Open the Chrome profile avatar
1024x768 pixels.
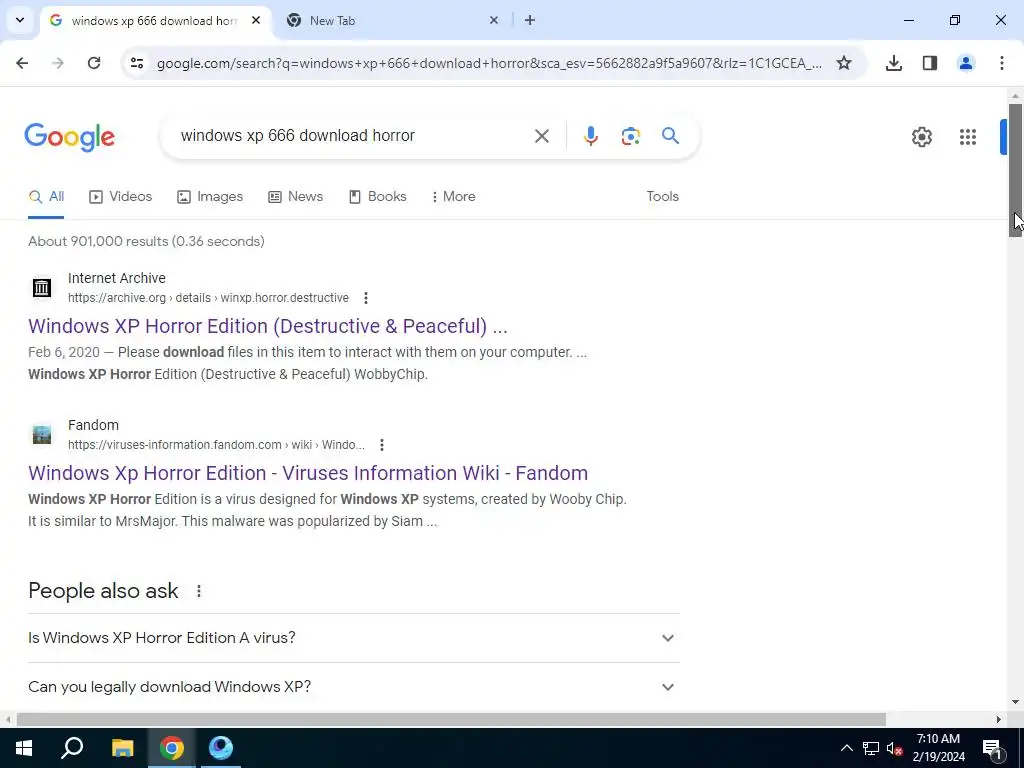coord(965,63)
